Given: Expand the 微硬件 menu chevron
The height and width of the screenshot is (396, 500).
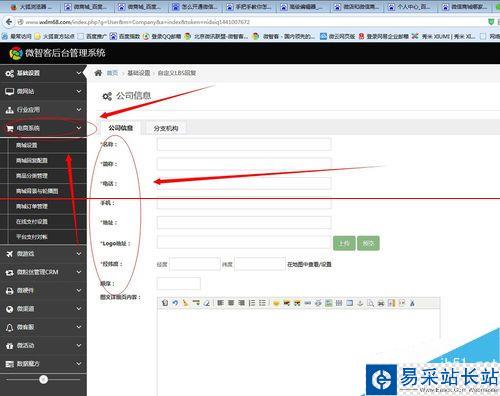Looking at the screenshot, I should tap(79, 290).
